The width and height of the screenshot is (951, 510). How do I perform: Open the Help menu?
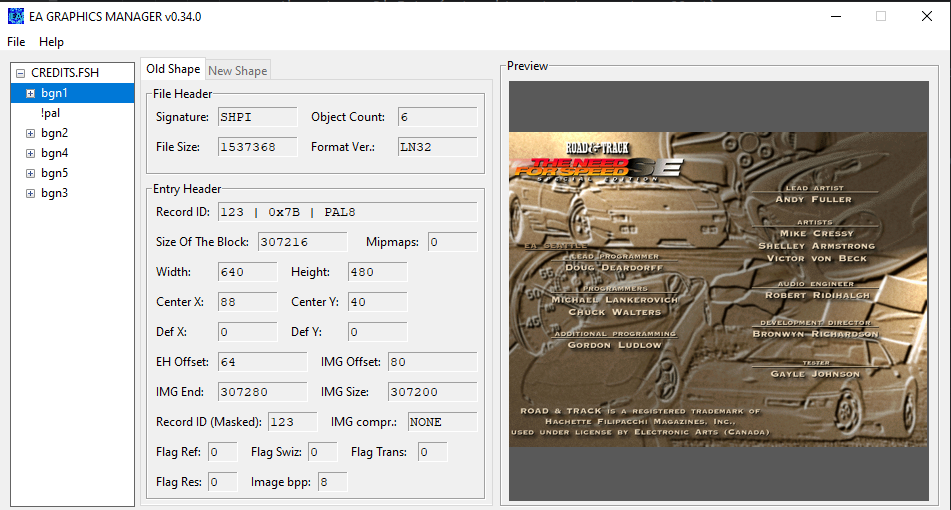(x=51, y=42)
